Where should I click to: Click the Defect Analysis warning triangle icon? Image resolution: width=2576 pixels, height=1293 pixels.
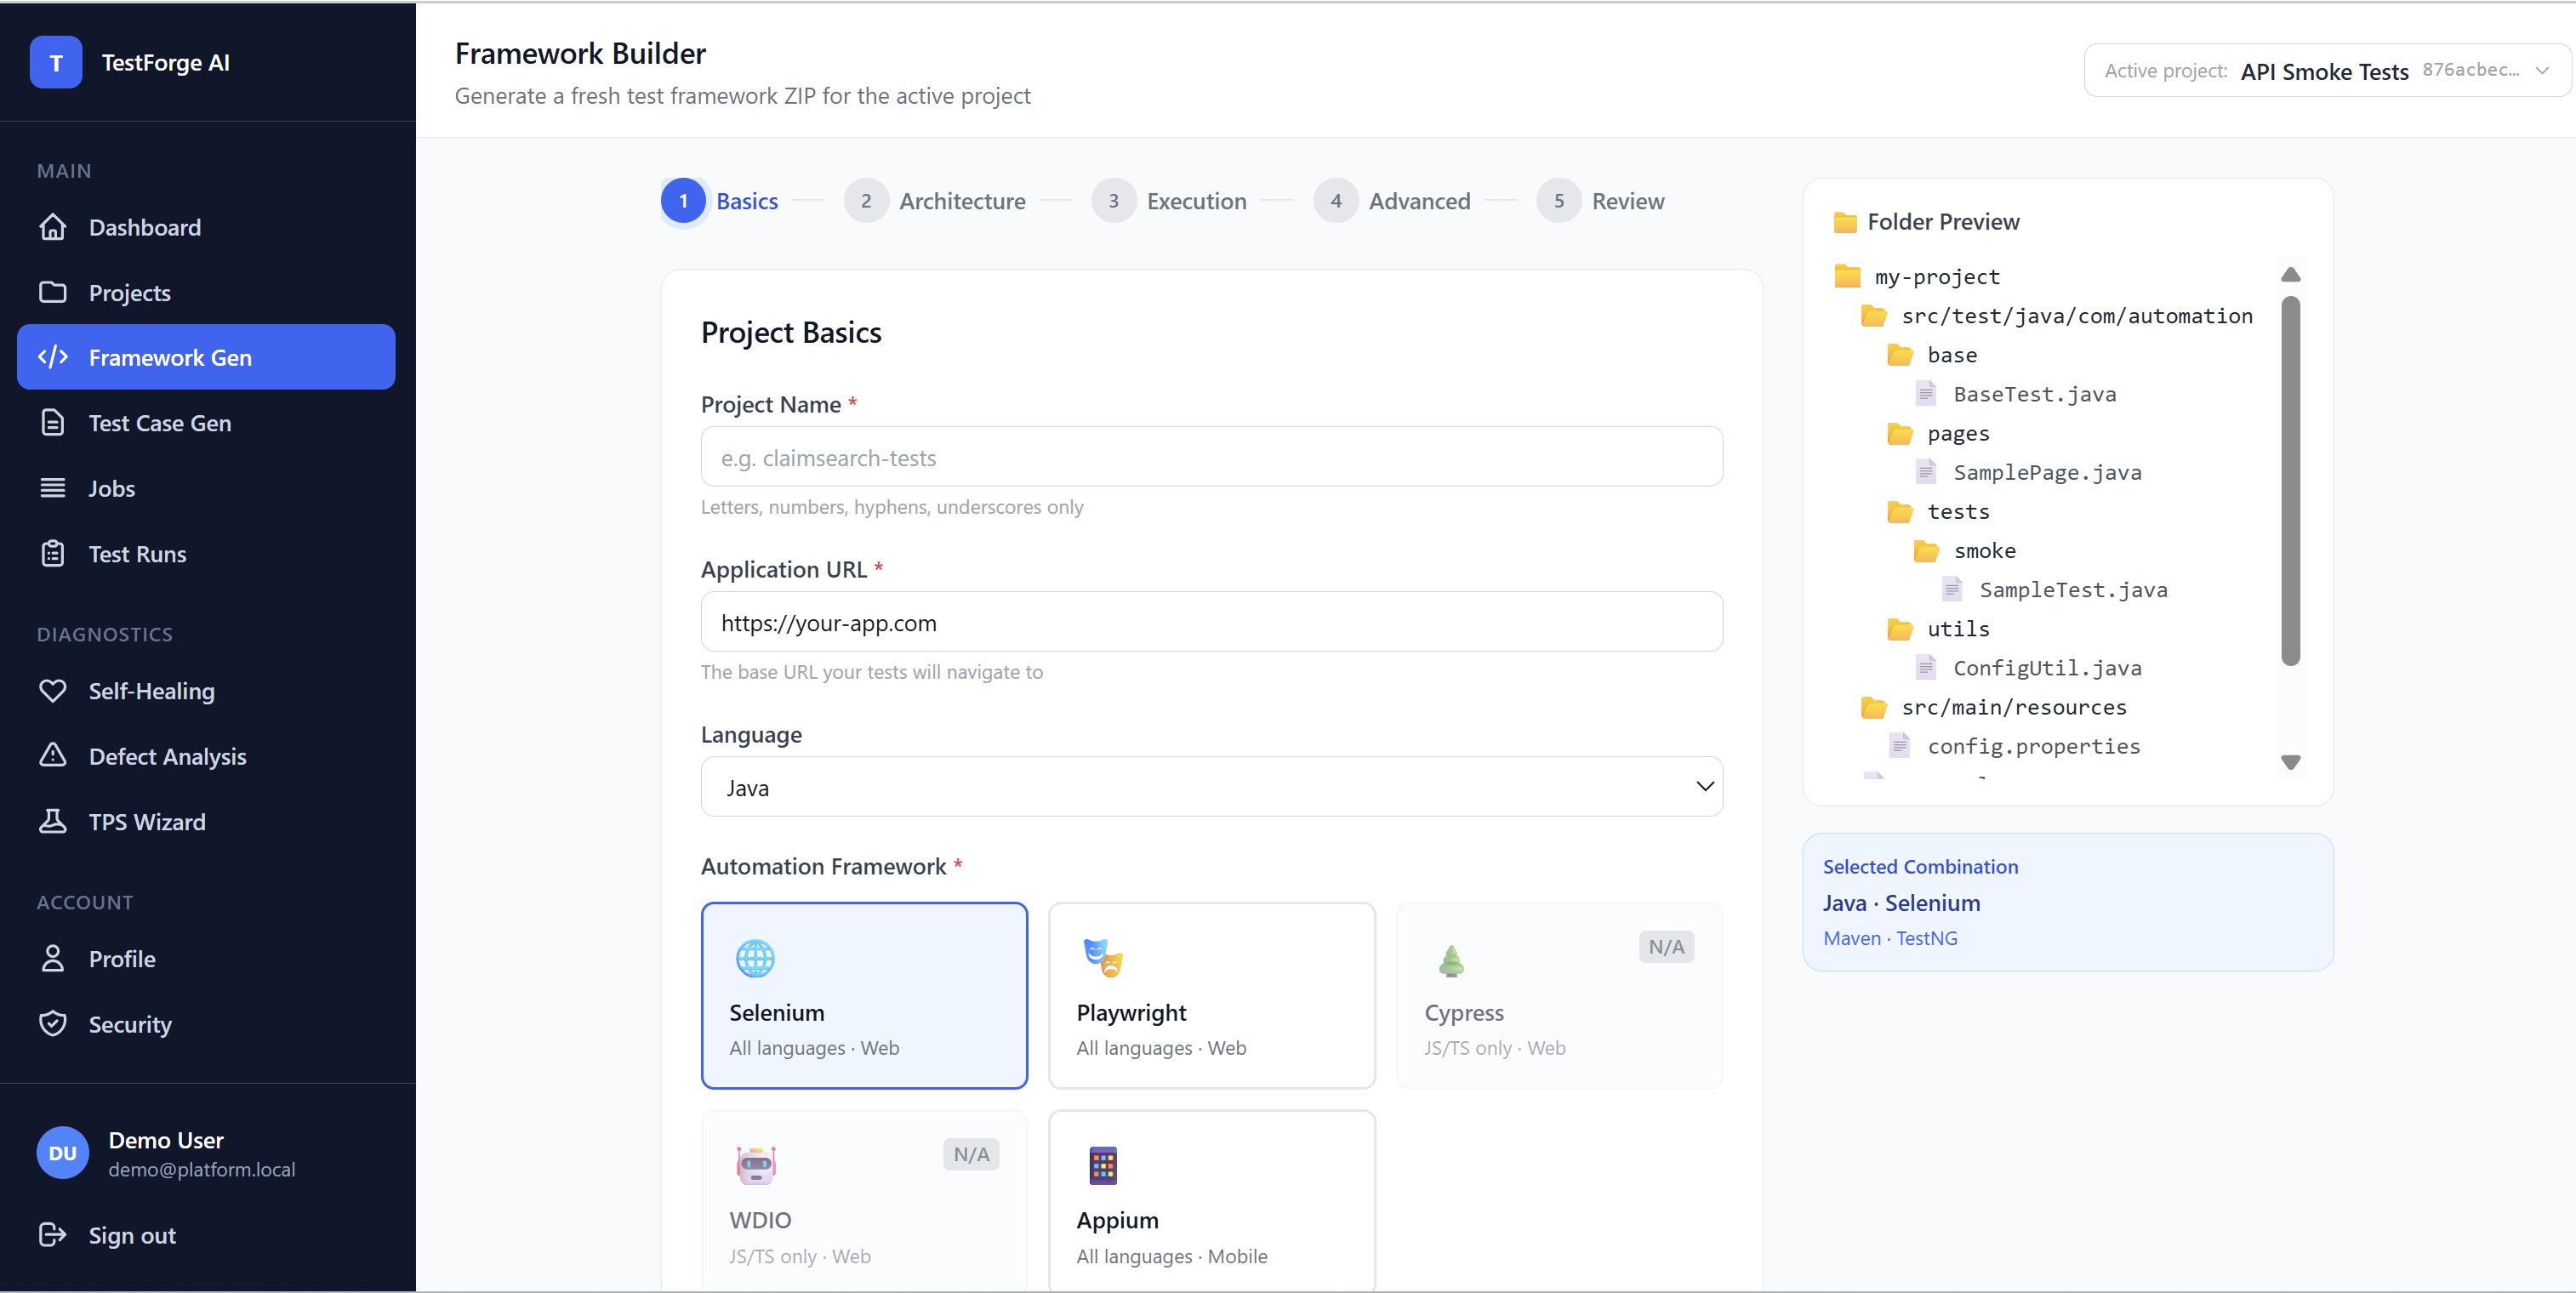[x=53, y=755]
